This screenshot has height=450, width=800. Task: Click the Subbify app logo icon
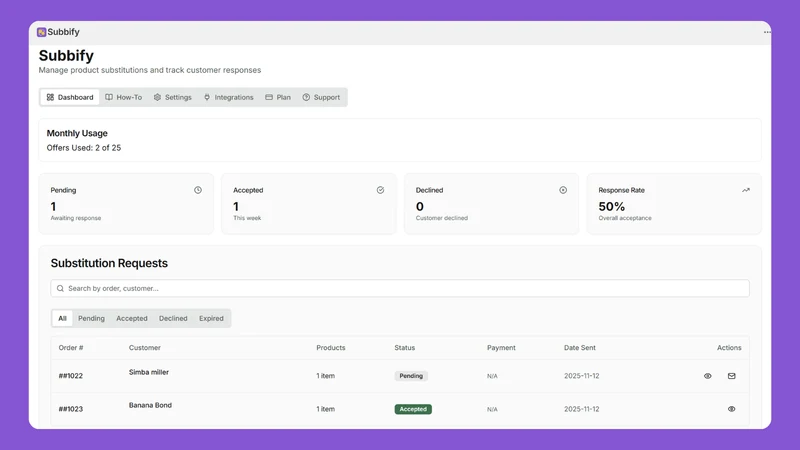tap(41, 32)
